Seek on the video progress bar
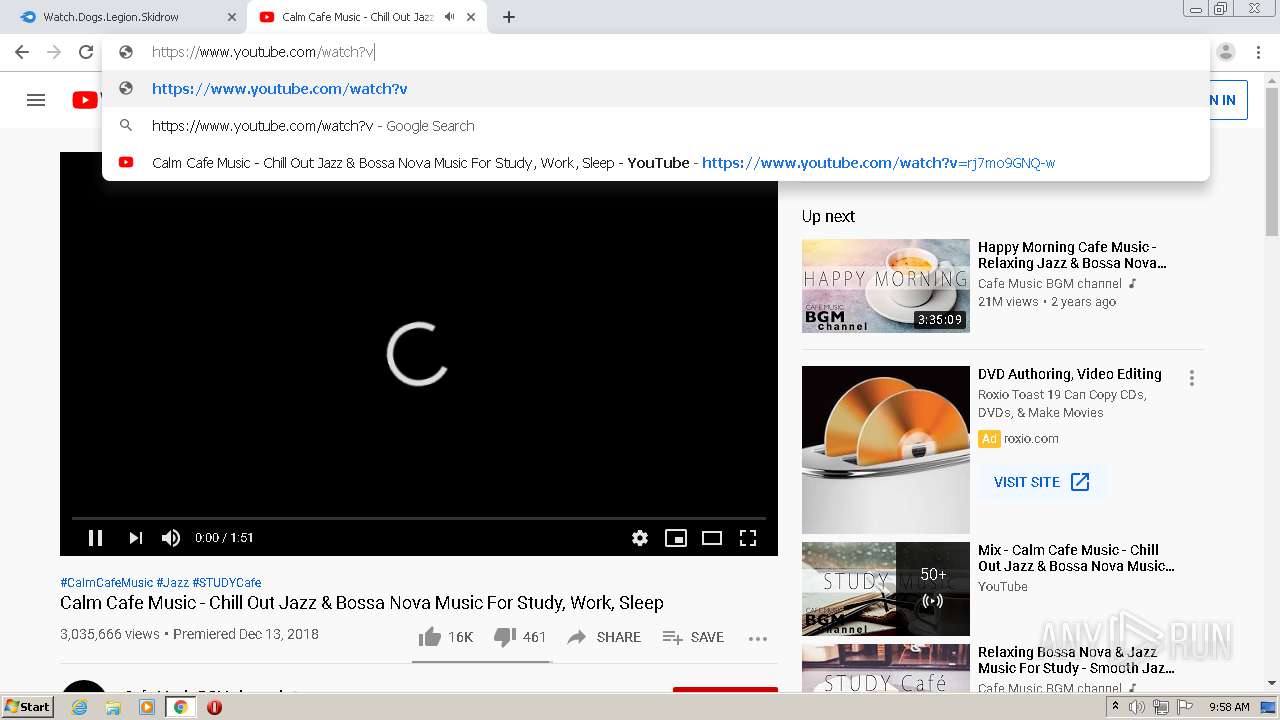Screen dimensions: 1280x720 (x=419, y=518)
